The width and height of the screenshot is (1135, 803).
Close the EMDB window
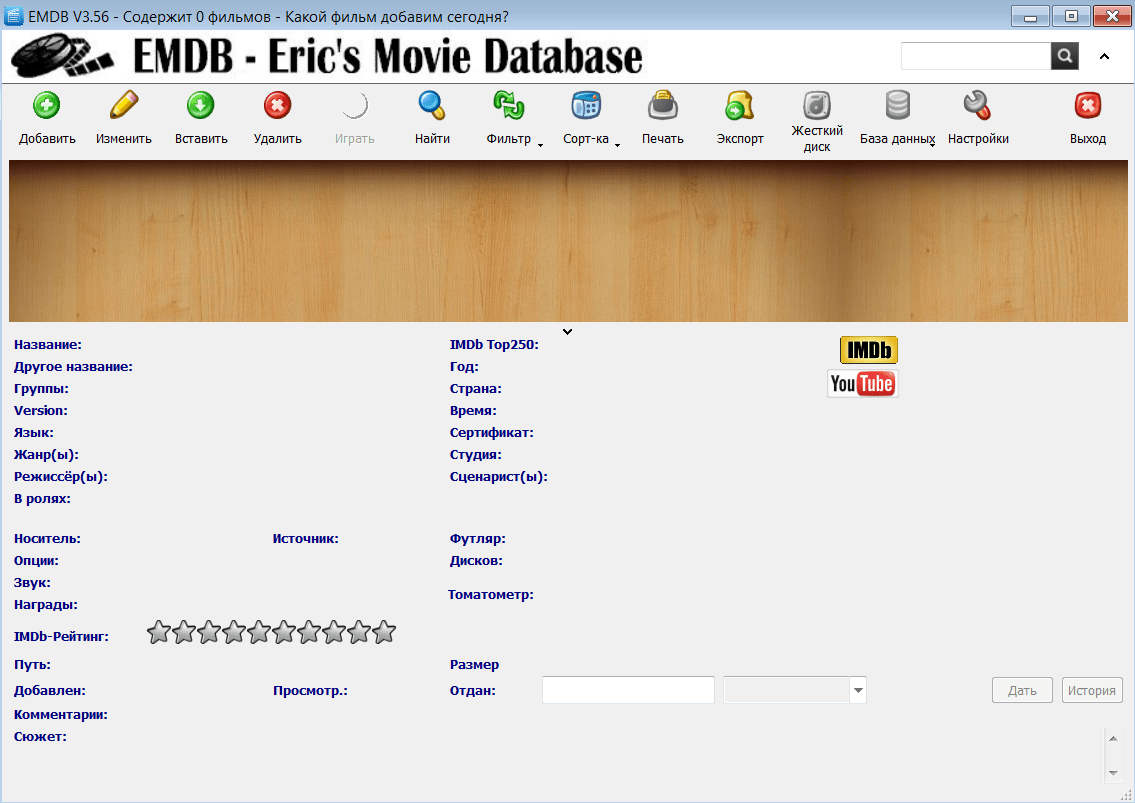(x=1113, y=16)
